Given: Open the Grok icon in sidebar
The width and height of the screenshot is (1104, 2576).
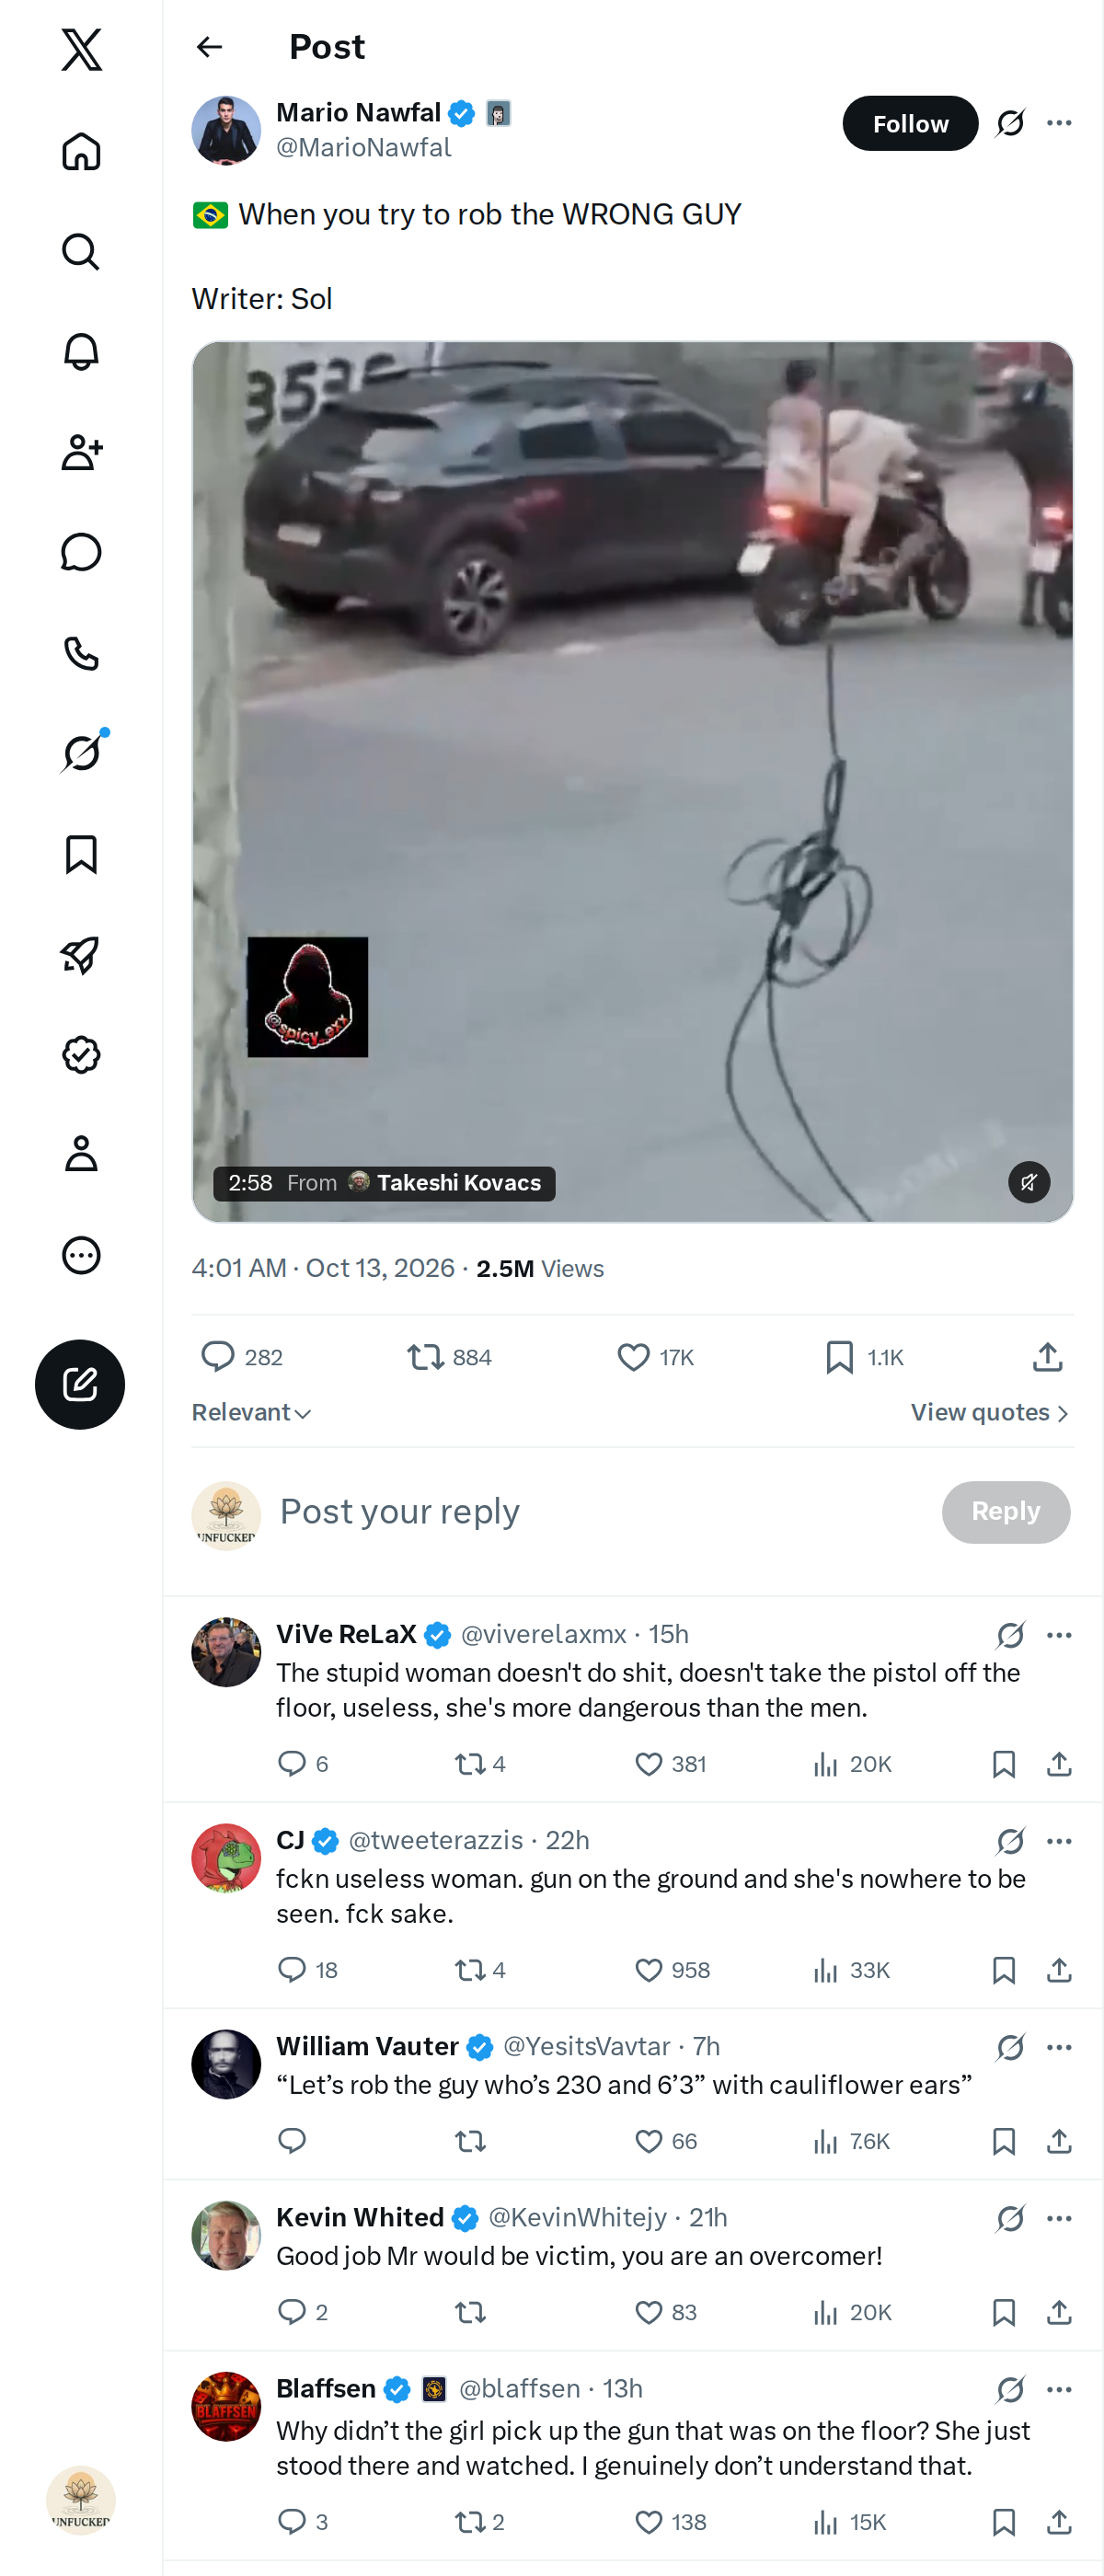Looking at the screenshot, I should 81,753.
